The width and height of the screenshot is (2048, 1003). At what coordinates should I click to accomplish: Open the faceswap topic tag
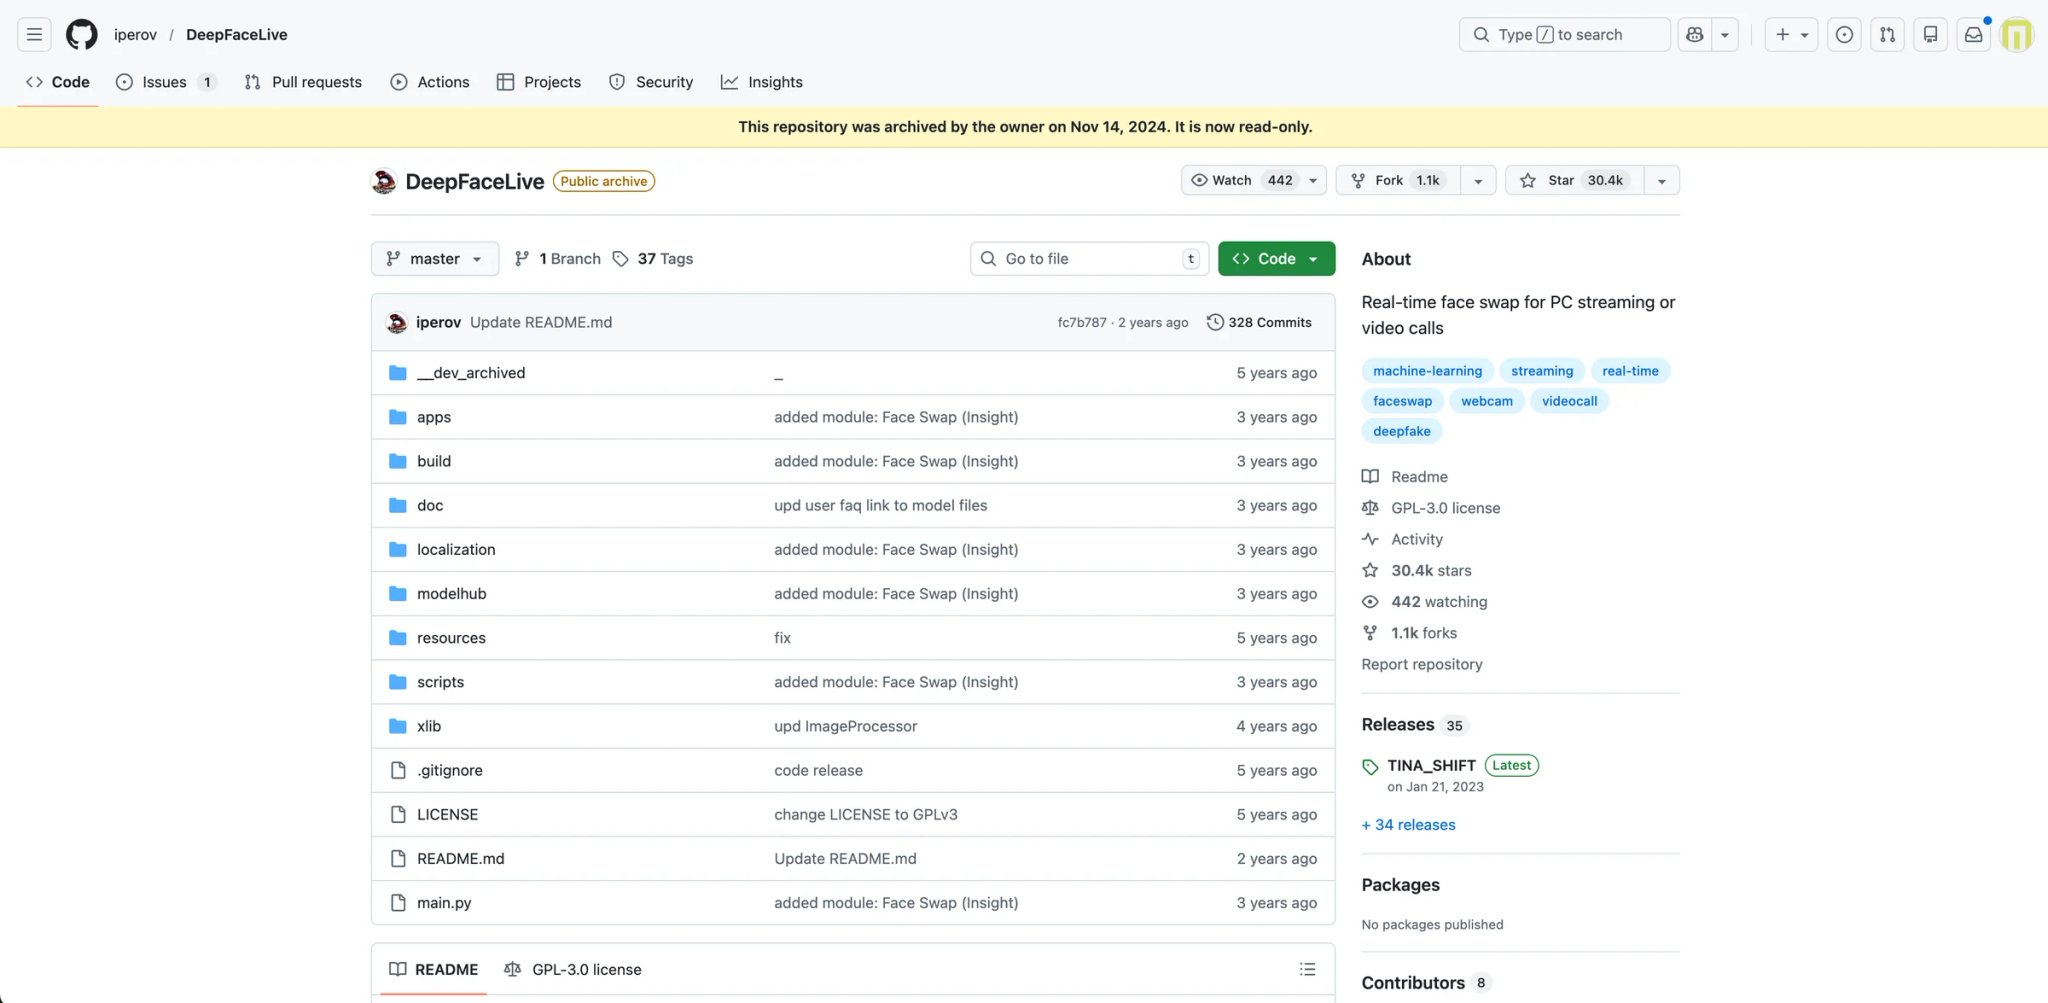1402,401
